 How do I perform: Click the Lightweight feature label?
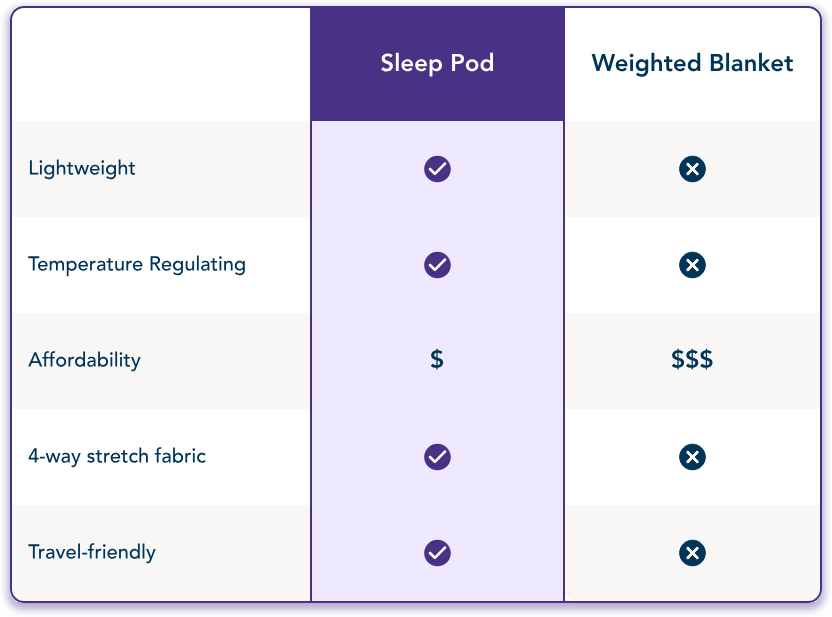pos(82,168)
